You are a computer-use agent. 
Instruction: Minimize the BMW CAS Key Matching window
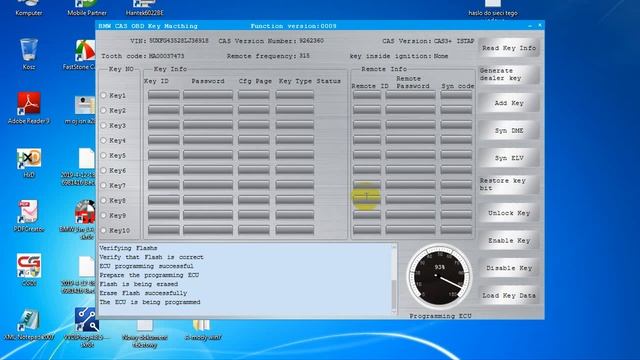point(530,26)
